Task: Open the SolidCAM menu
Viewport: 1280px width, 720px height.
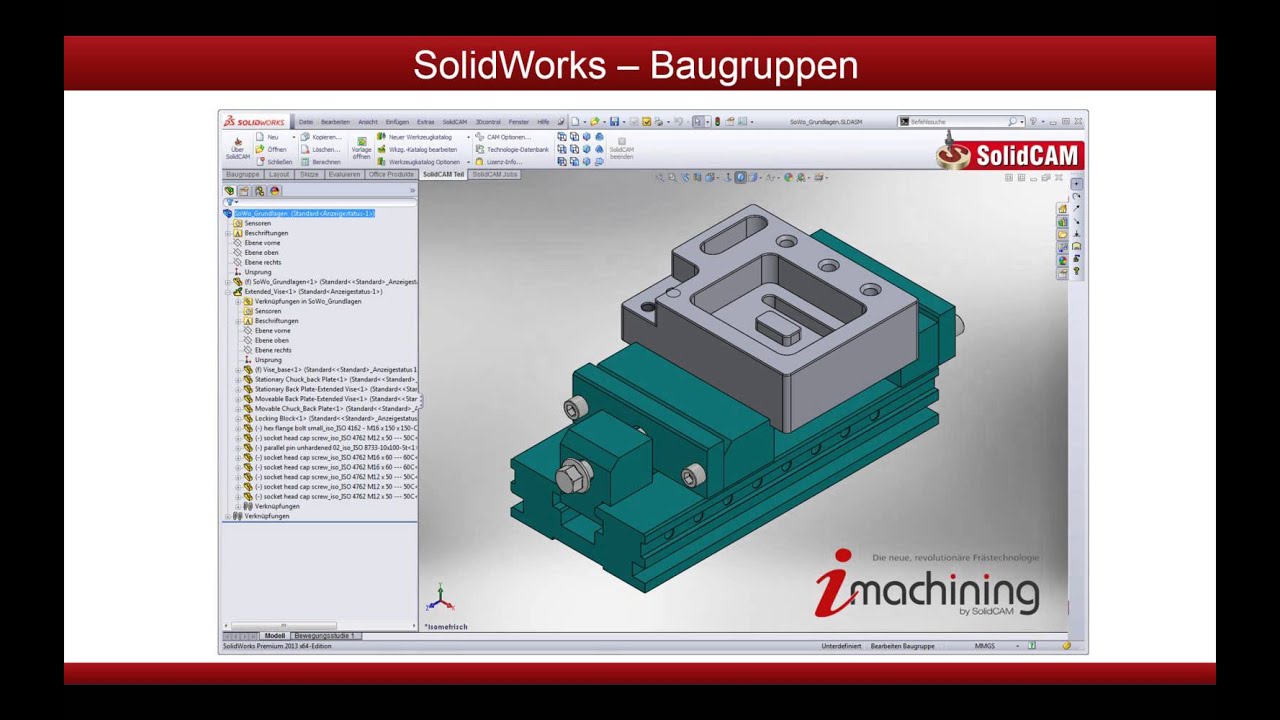Action: tap(455, 122)
